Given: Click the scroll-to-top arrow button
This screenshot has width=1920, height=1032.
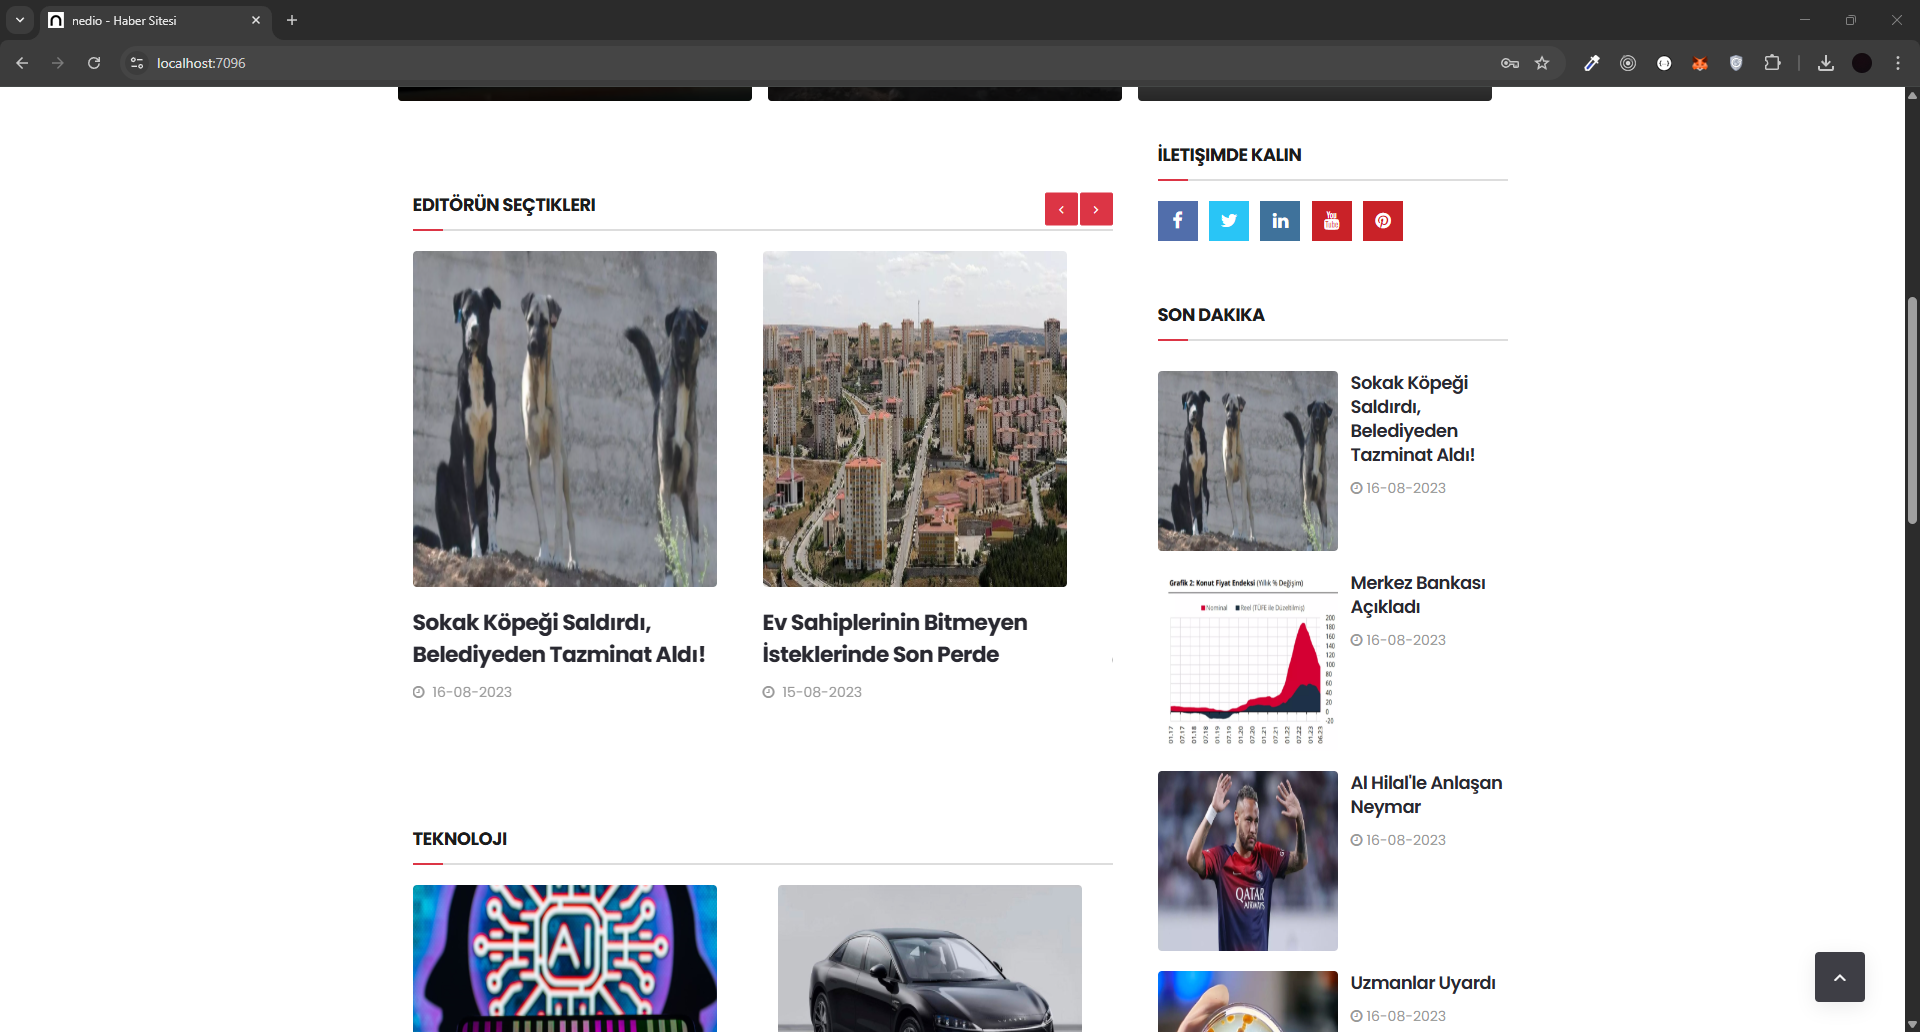Looking at the screenshot, I should 1839,977.
